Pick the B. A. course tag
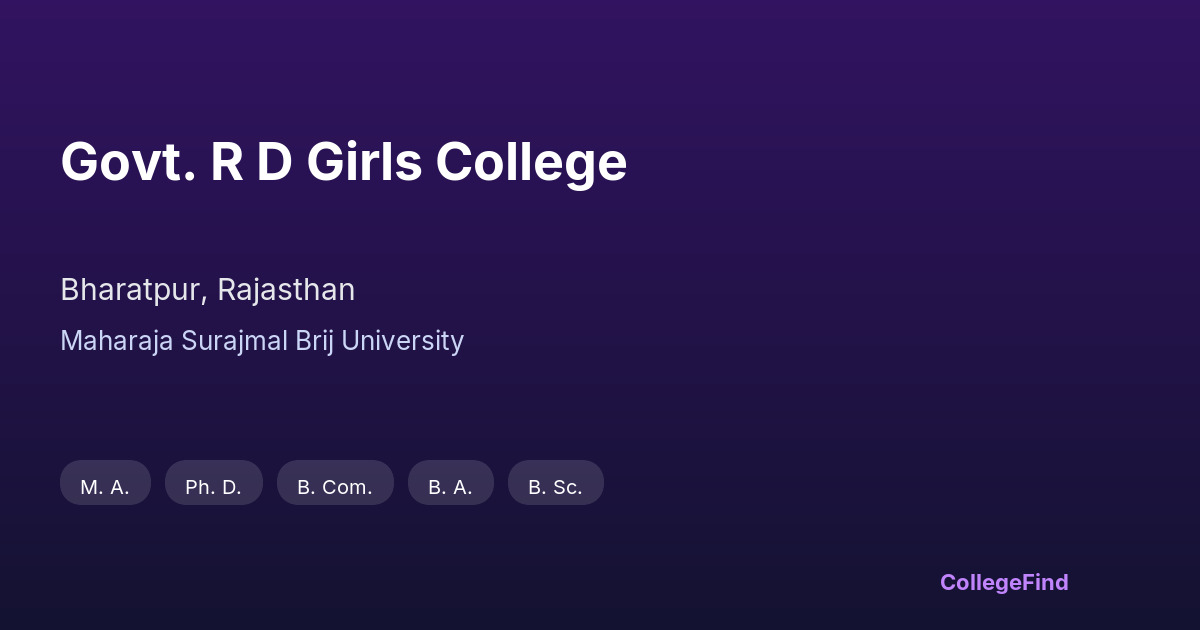Viewport: 1200px width, 630px height. pyautogui.click(x=450, y=487)
